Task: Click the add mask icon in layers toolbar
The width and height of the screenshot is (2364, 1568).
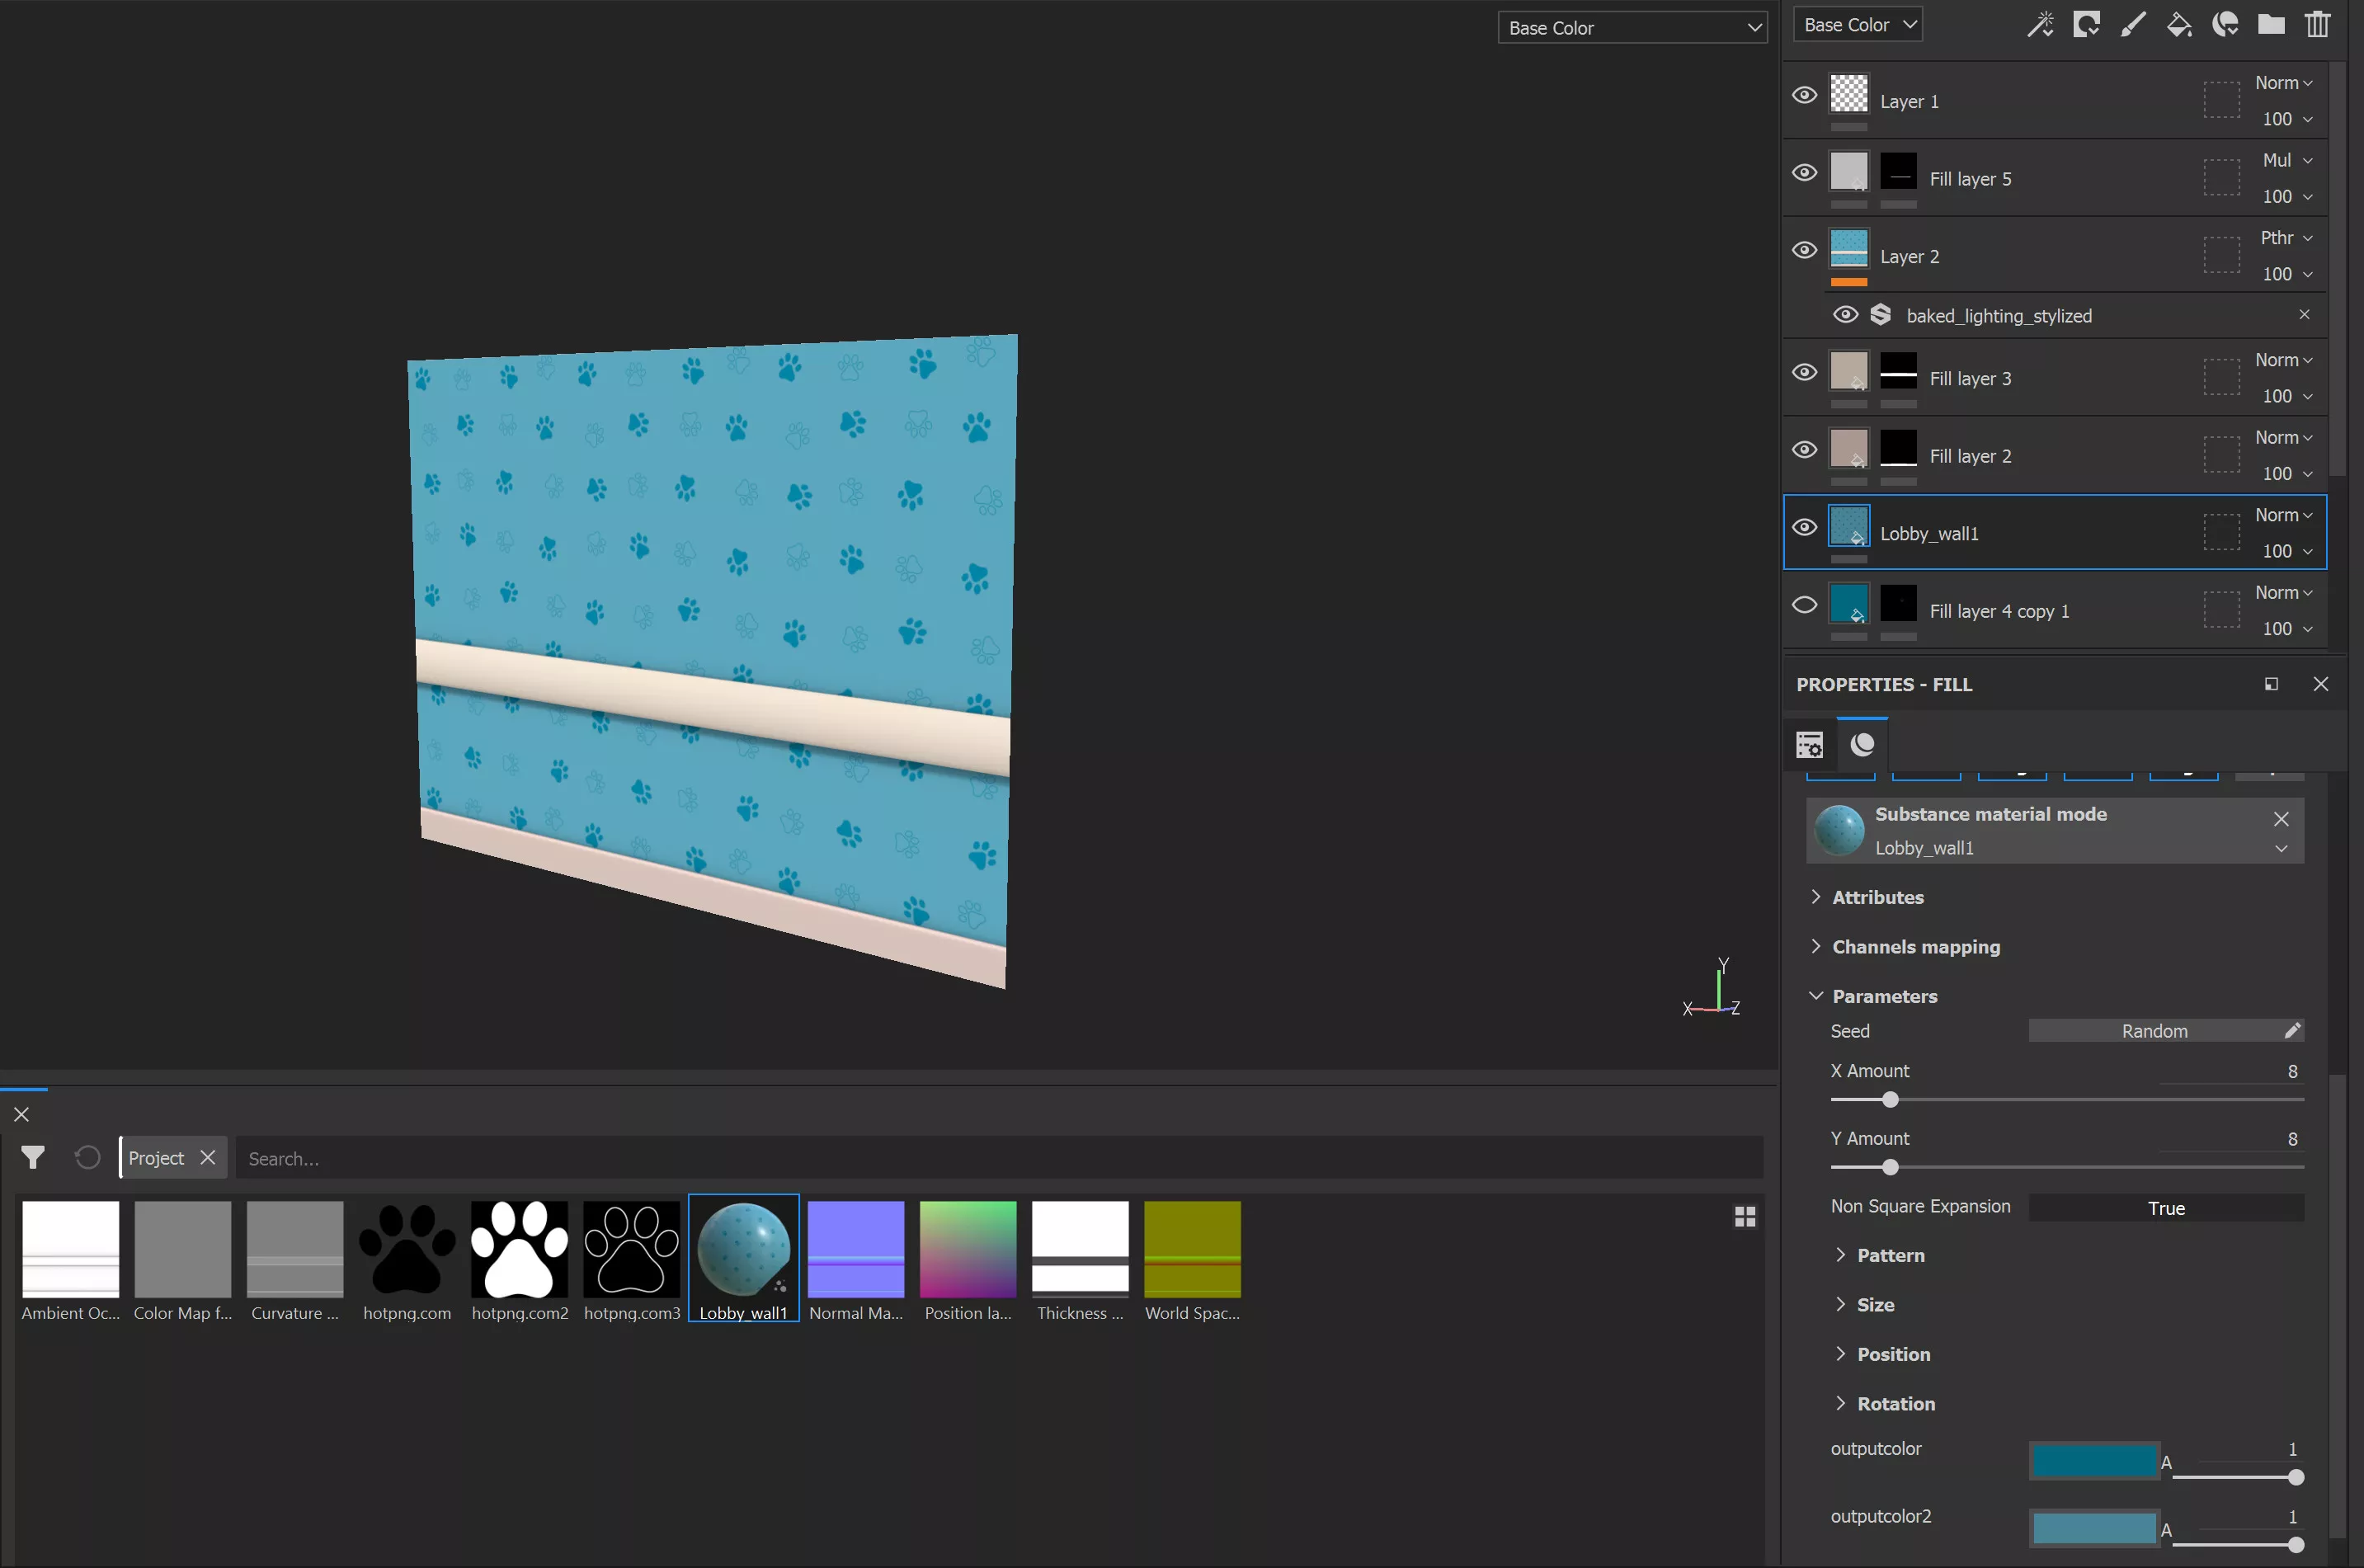Action: [x=2086, y=24]
